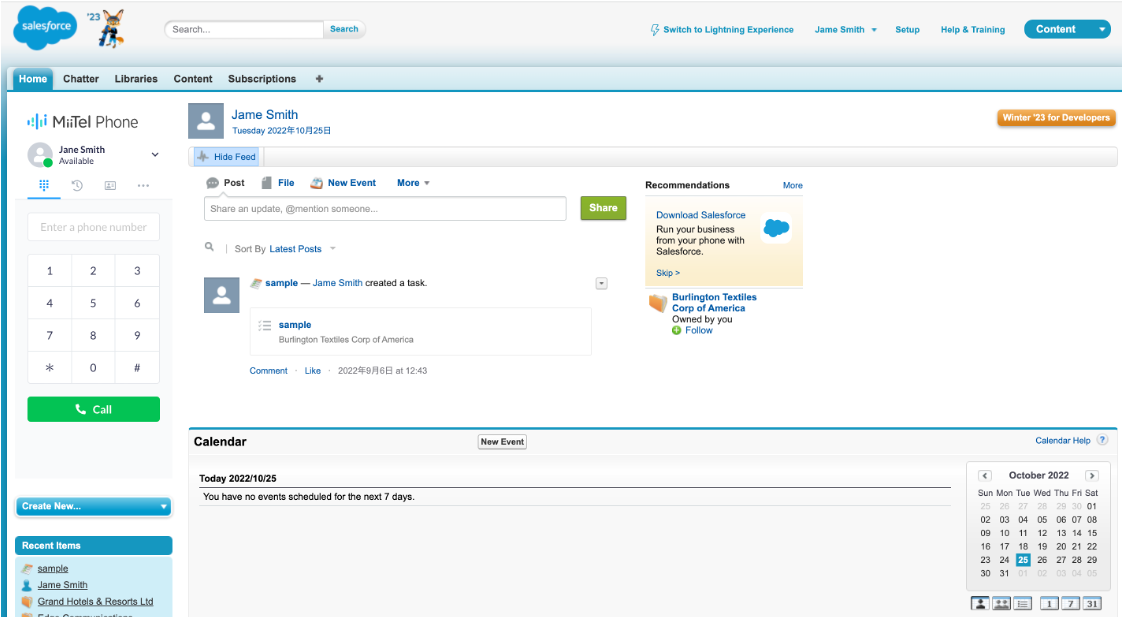Viewport: 1122px width, 618px height.
Task: Open the MiiTel dial pad tab icon
Action: click(44, 185)
